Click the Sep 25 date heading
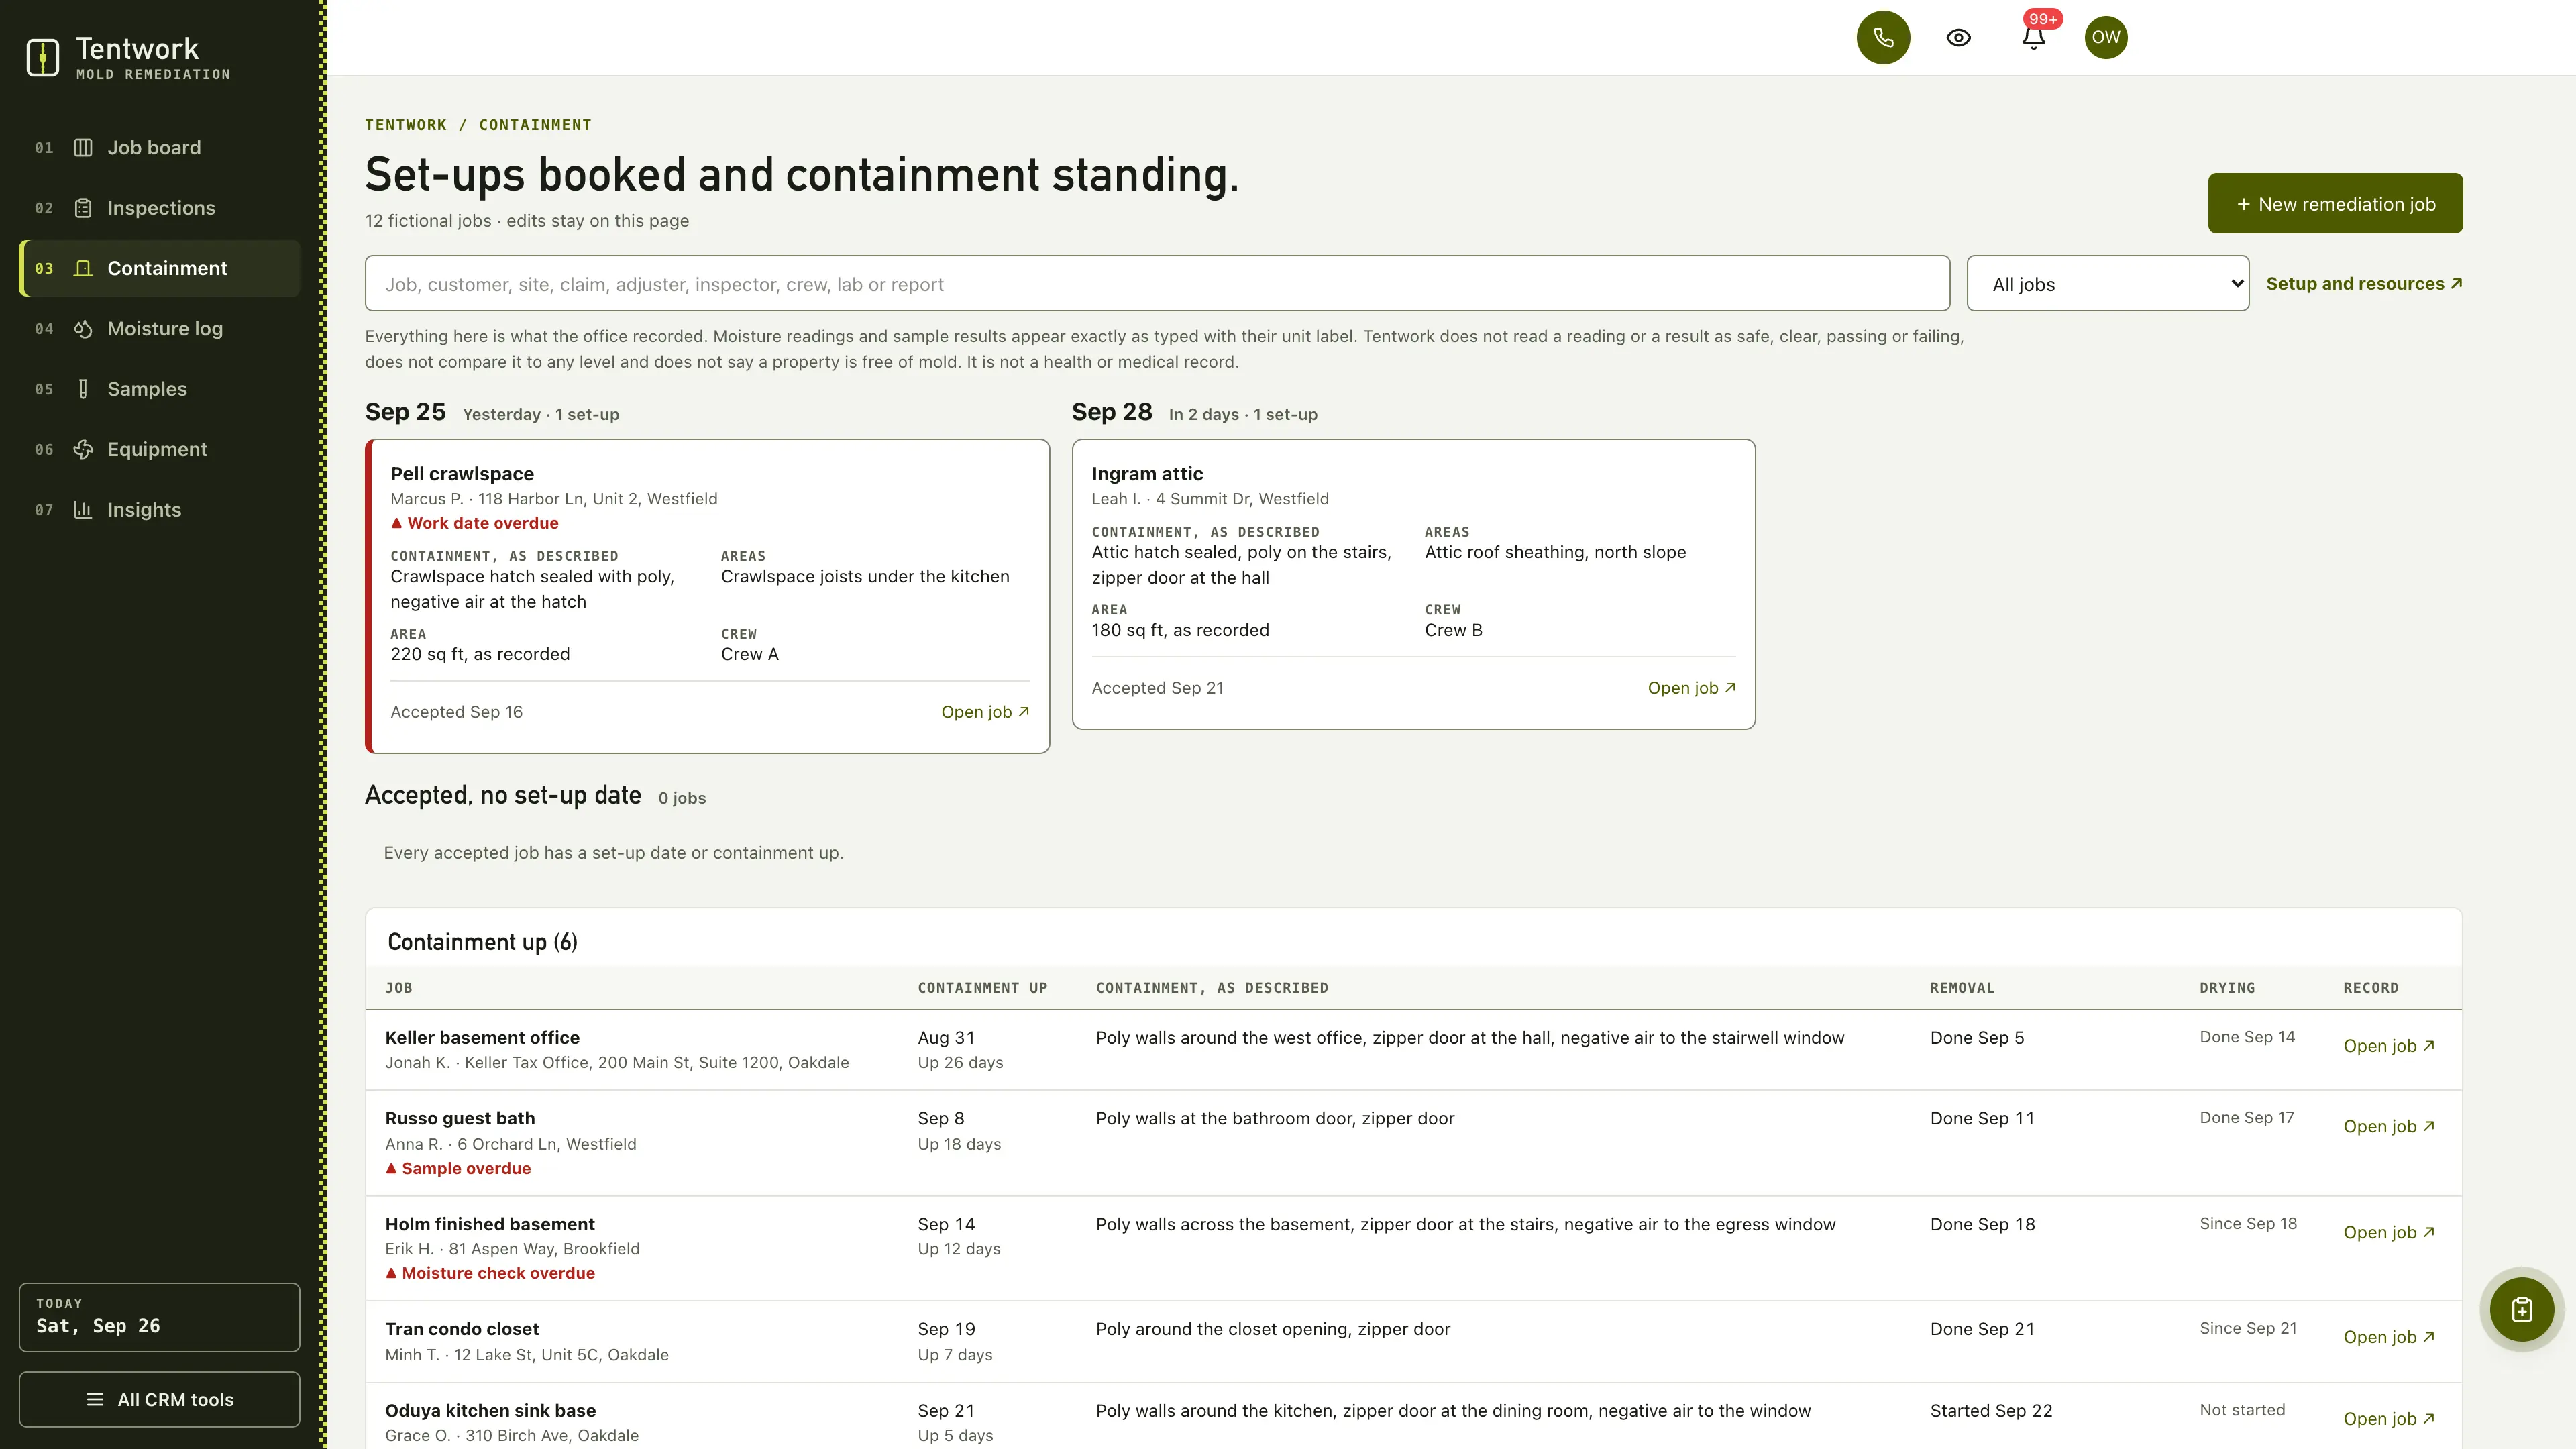2576x1449 pixels. point(405,412)
